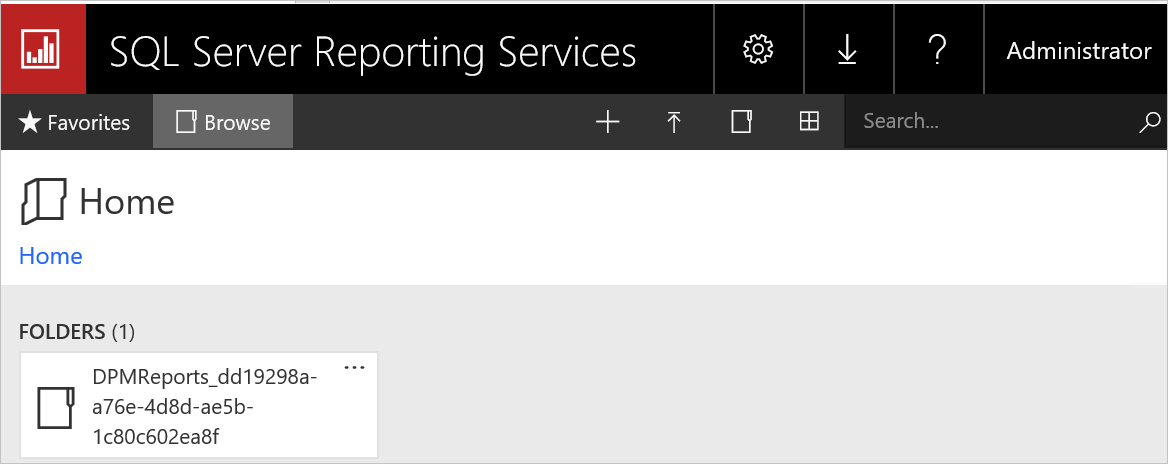Click the large Home folder icon
This screenshot has width=1168, height=464.
pos(43,202)
